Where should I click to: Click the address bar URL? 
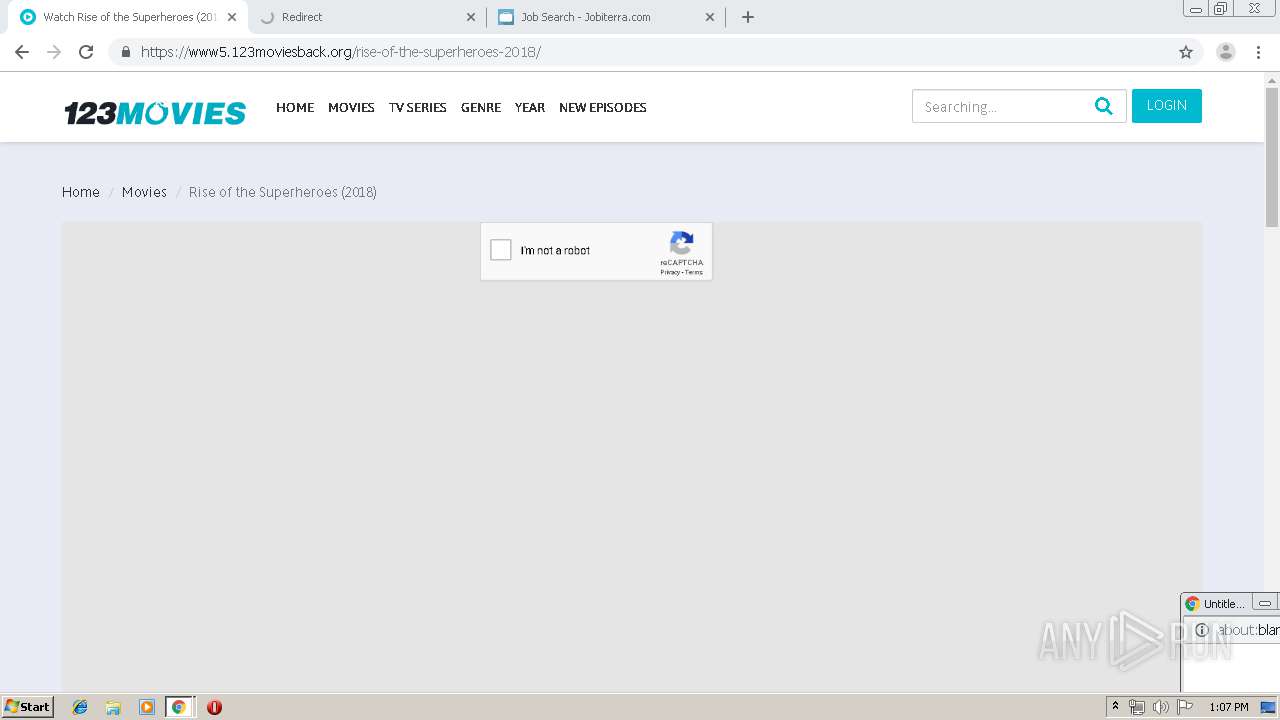pyautogui.click(x=341, y=52)
